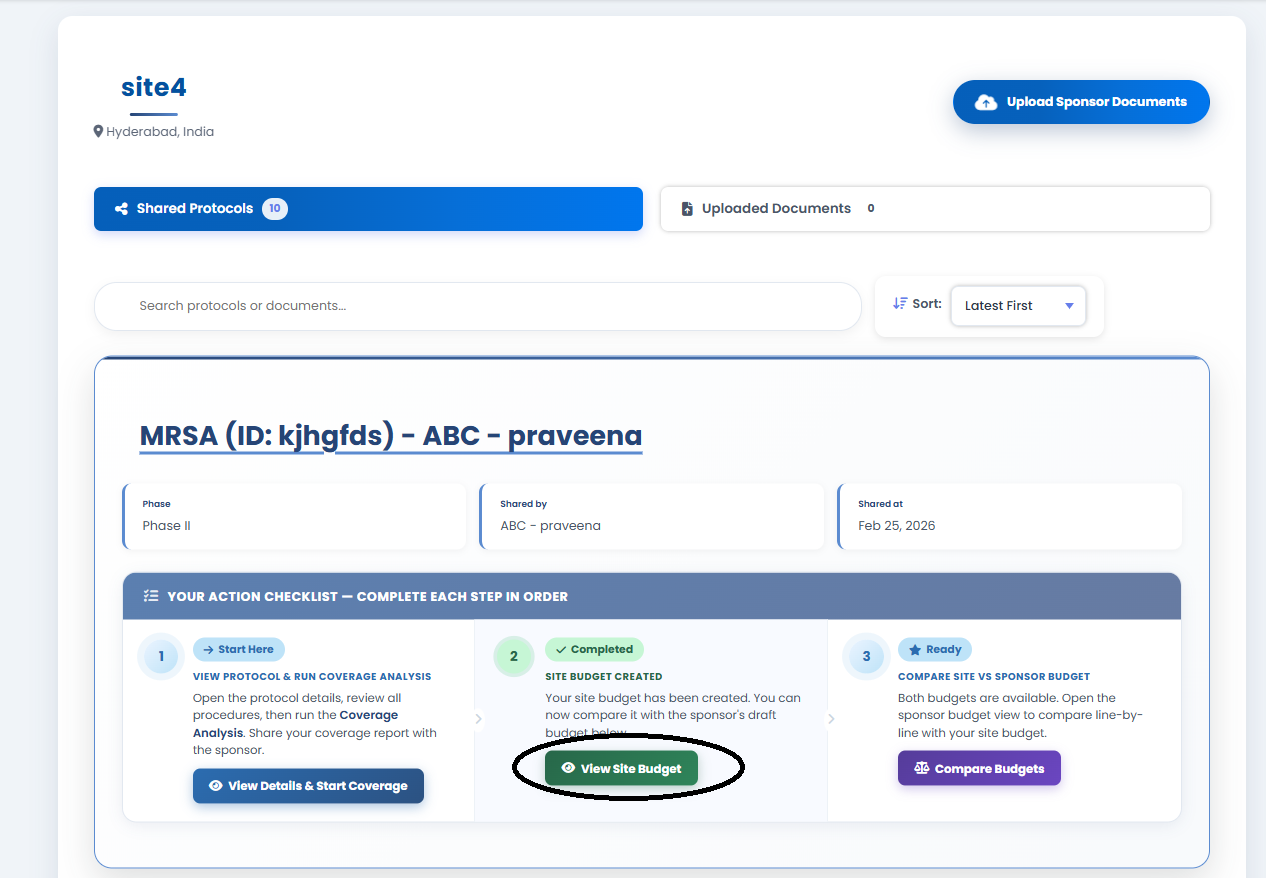Open the MRSA protocol title link
This screenshot has height=878, width=1266.
pos(390,436)
